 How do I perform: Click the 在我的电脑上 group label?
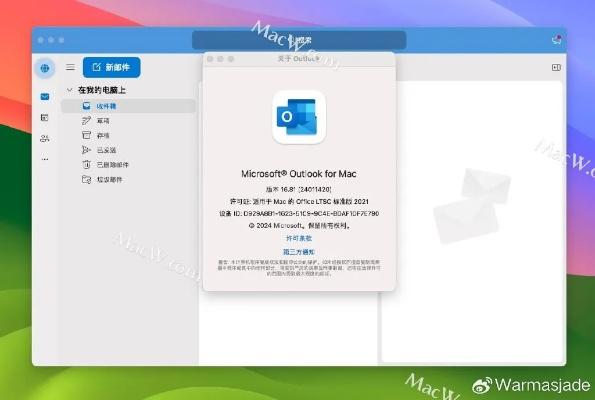[x=102, y=90]
